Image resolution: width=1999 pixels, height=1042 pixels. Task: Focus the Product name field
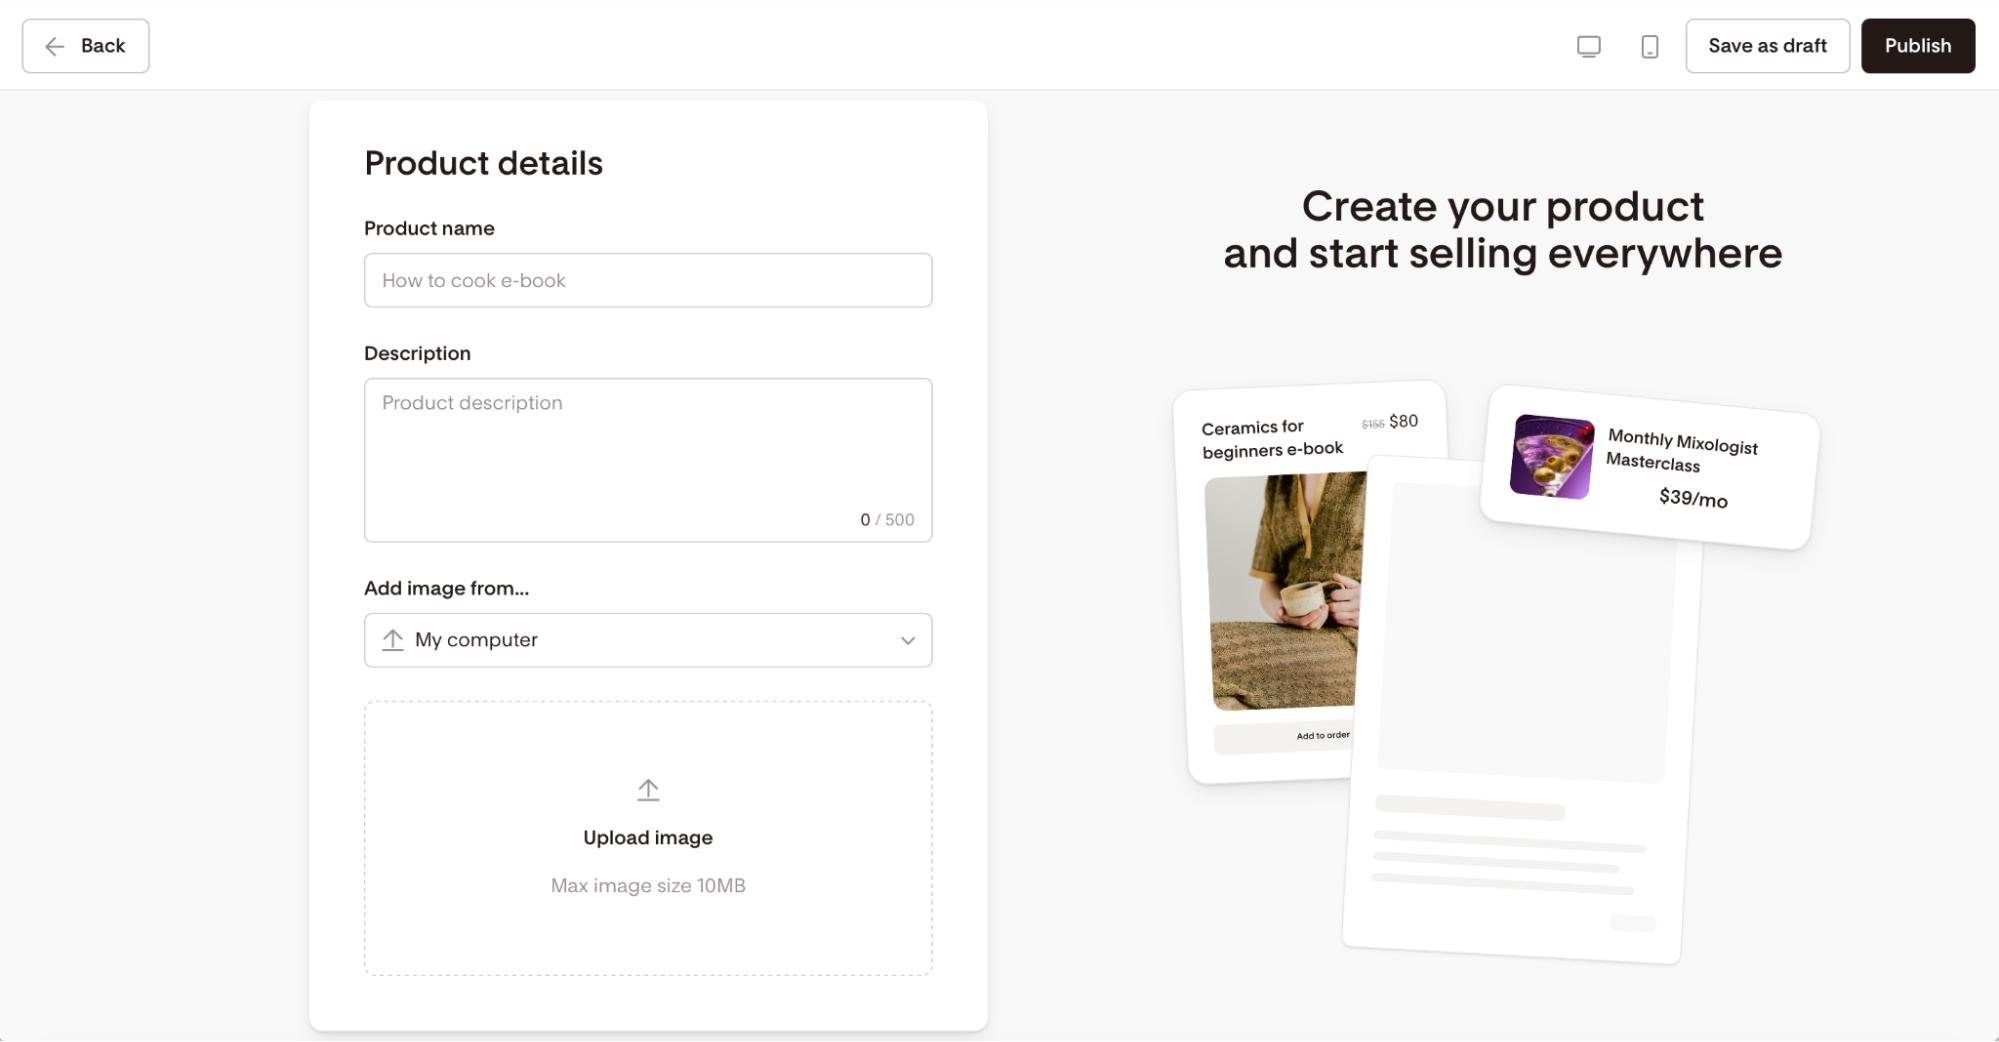(648, 280)
